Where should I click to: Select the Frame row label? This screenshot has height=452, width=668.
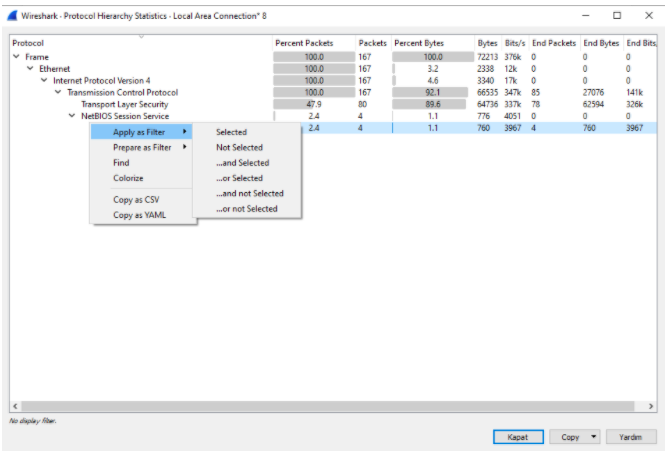tap(37, 57)
